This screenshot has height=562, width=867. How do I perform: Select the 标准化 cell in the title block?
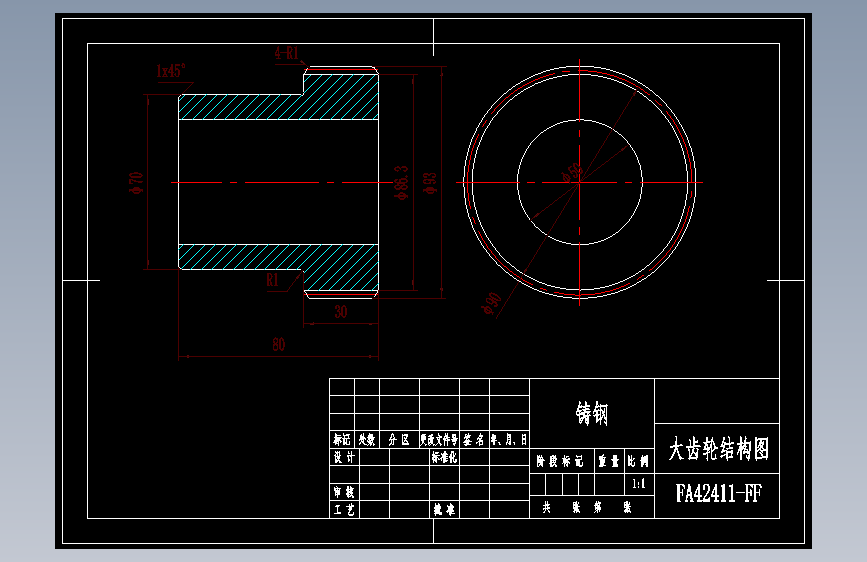pos(444,457)
